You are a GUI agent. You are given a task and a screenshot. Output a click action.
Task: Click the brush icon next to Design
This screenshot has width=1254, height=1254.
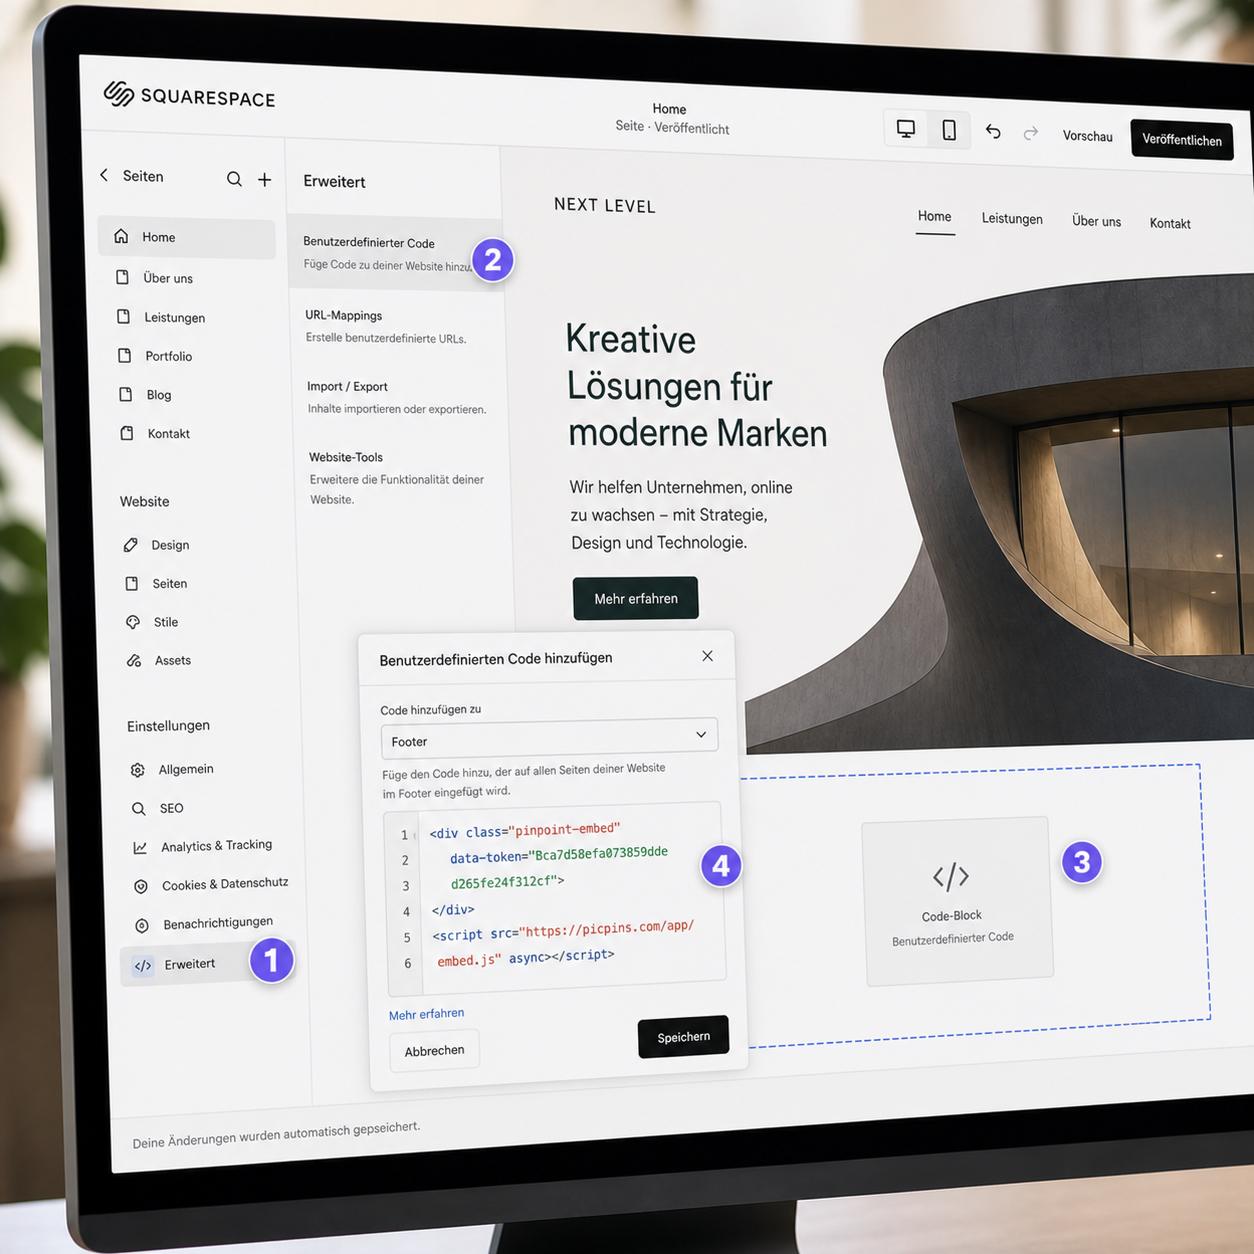click(x=130, y=545)
